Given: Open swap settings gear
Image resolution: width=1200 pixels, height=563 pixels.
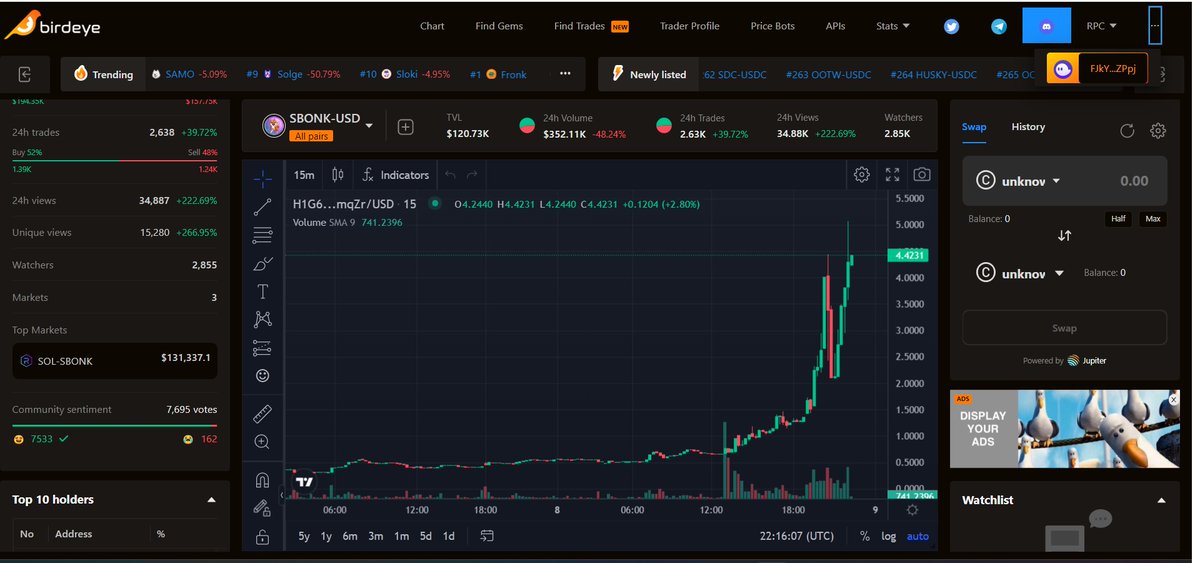Looking at the screenshot, I should point(1158,130).
